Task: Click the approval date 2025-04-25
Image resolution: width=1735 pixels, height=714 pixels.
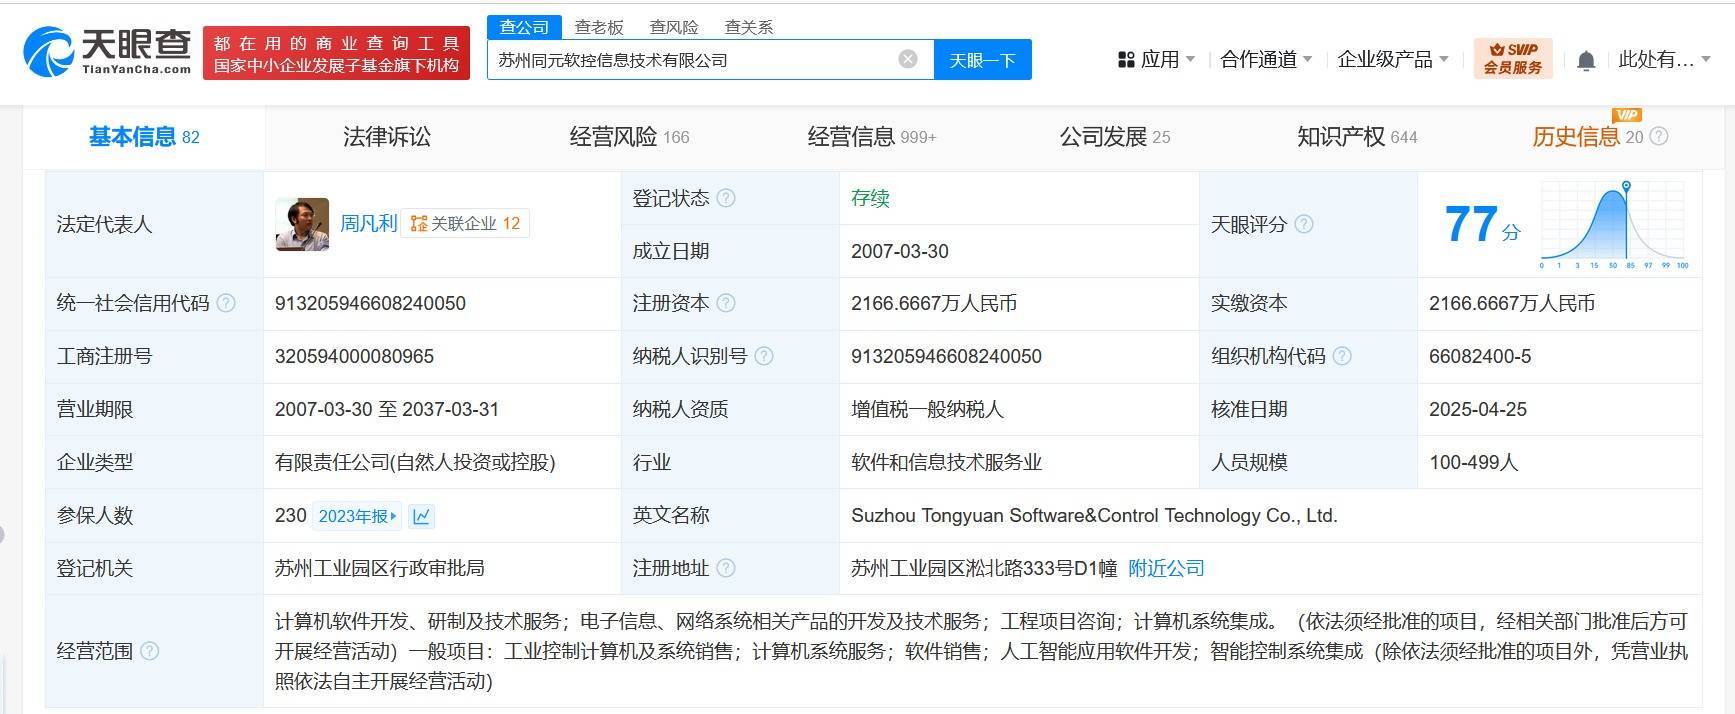Action: [x=1478, y=409]
